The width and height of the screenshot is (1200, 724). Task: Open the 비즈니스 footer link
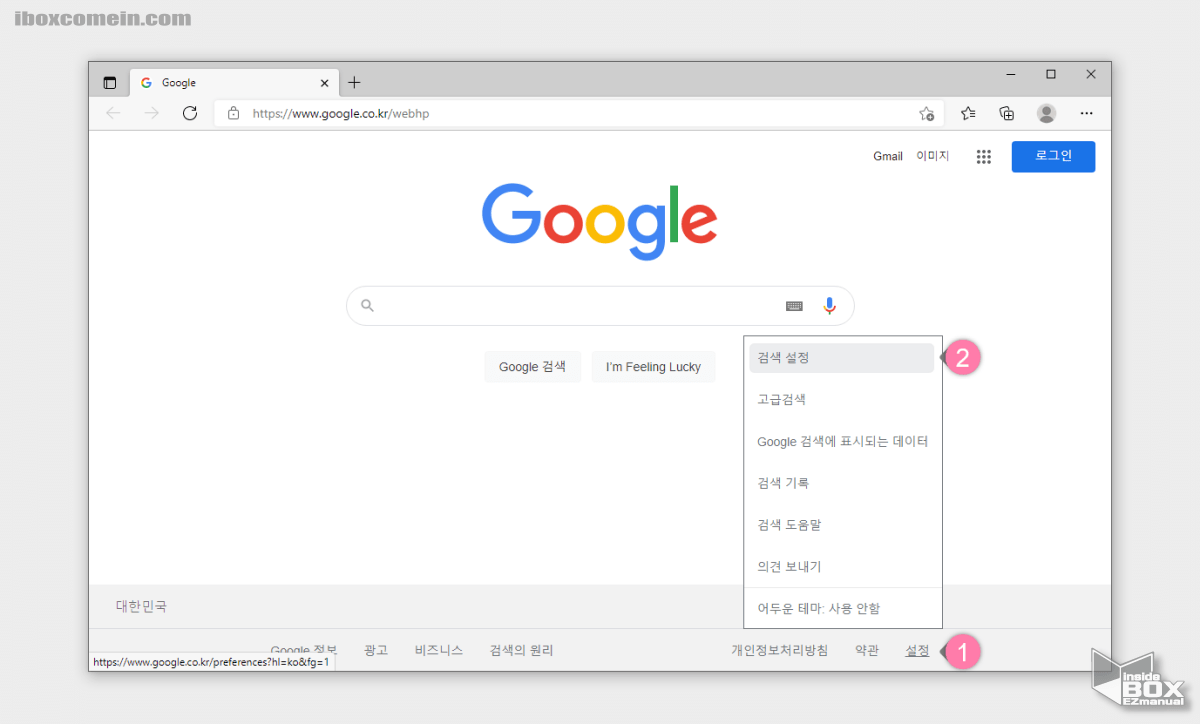coord(439,651)
